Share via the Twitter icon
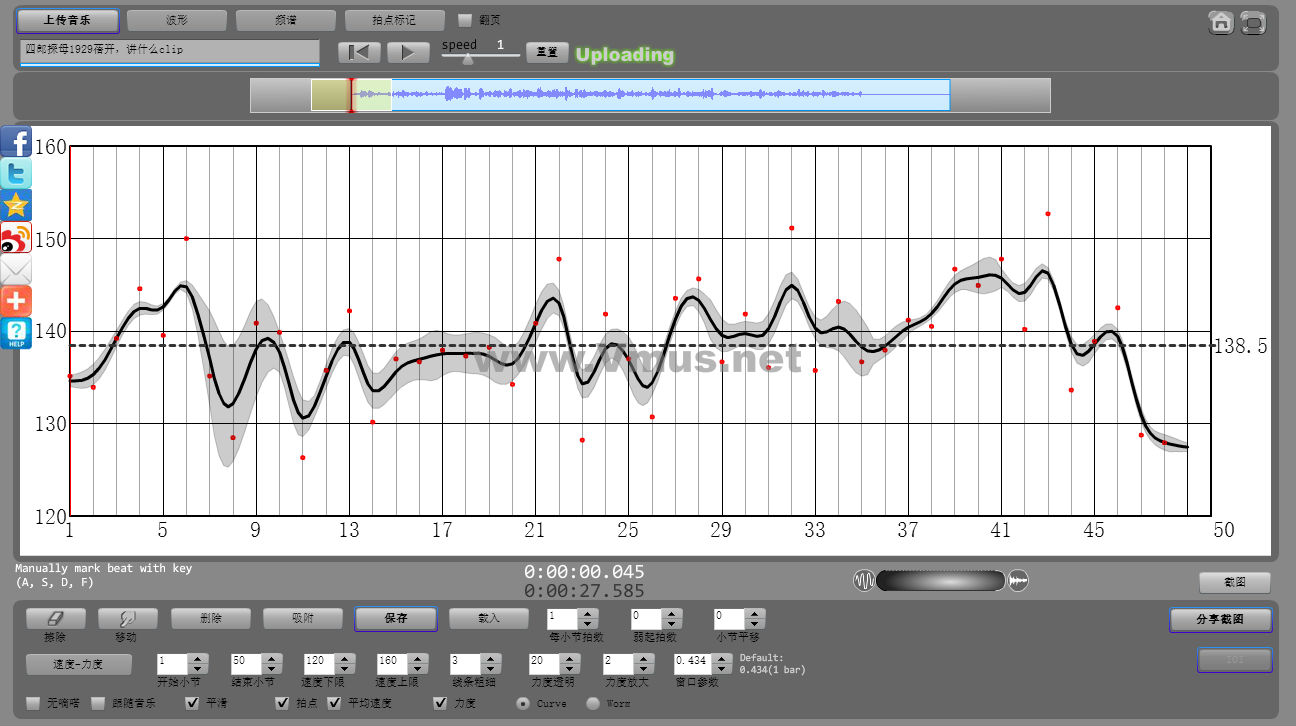 [x=16, y=173]
